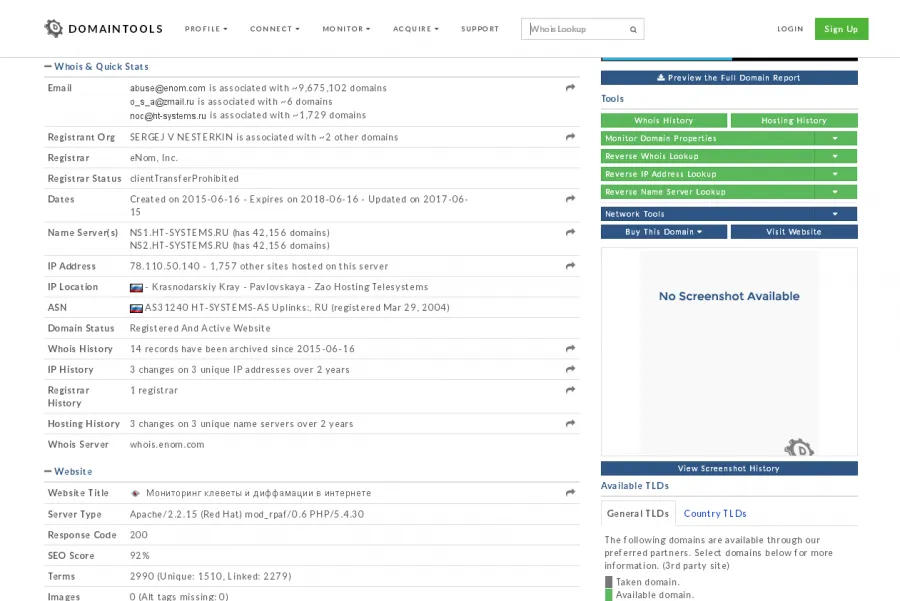Click the NS1.HT-SYSTEMS.RU name server
900x601 pixels.
click(x=179, y=232)
